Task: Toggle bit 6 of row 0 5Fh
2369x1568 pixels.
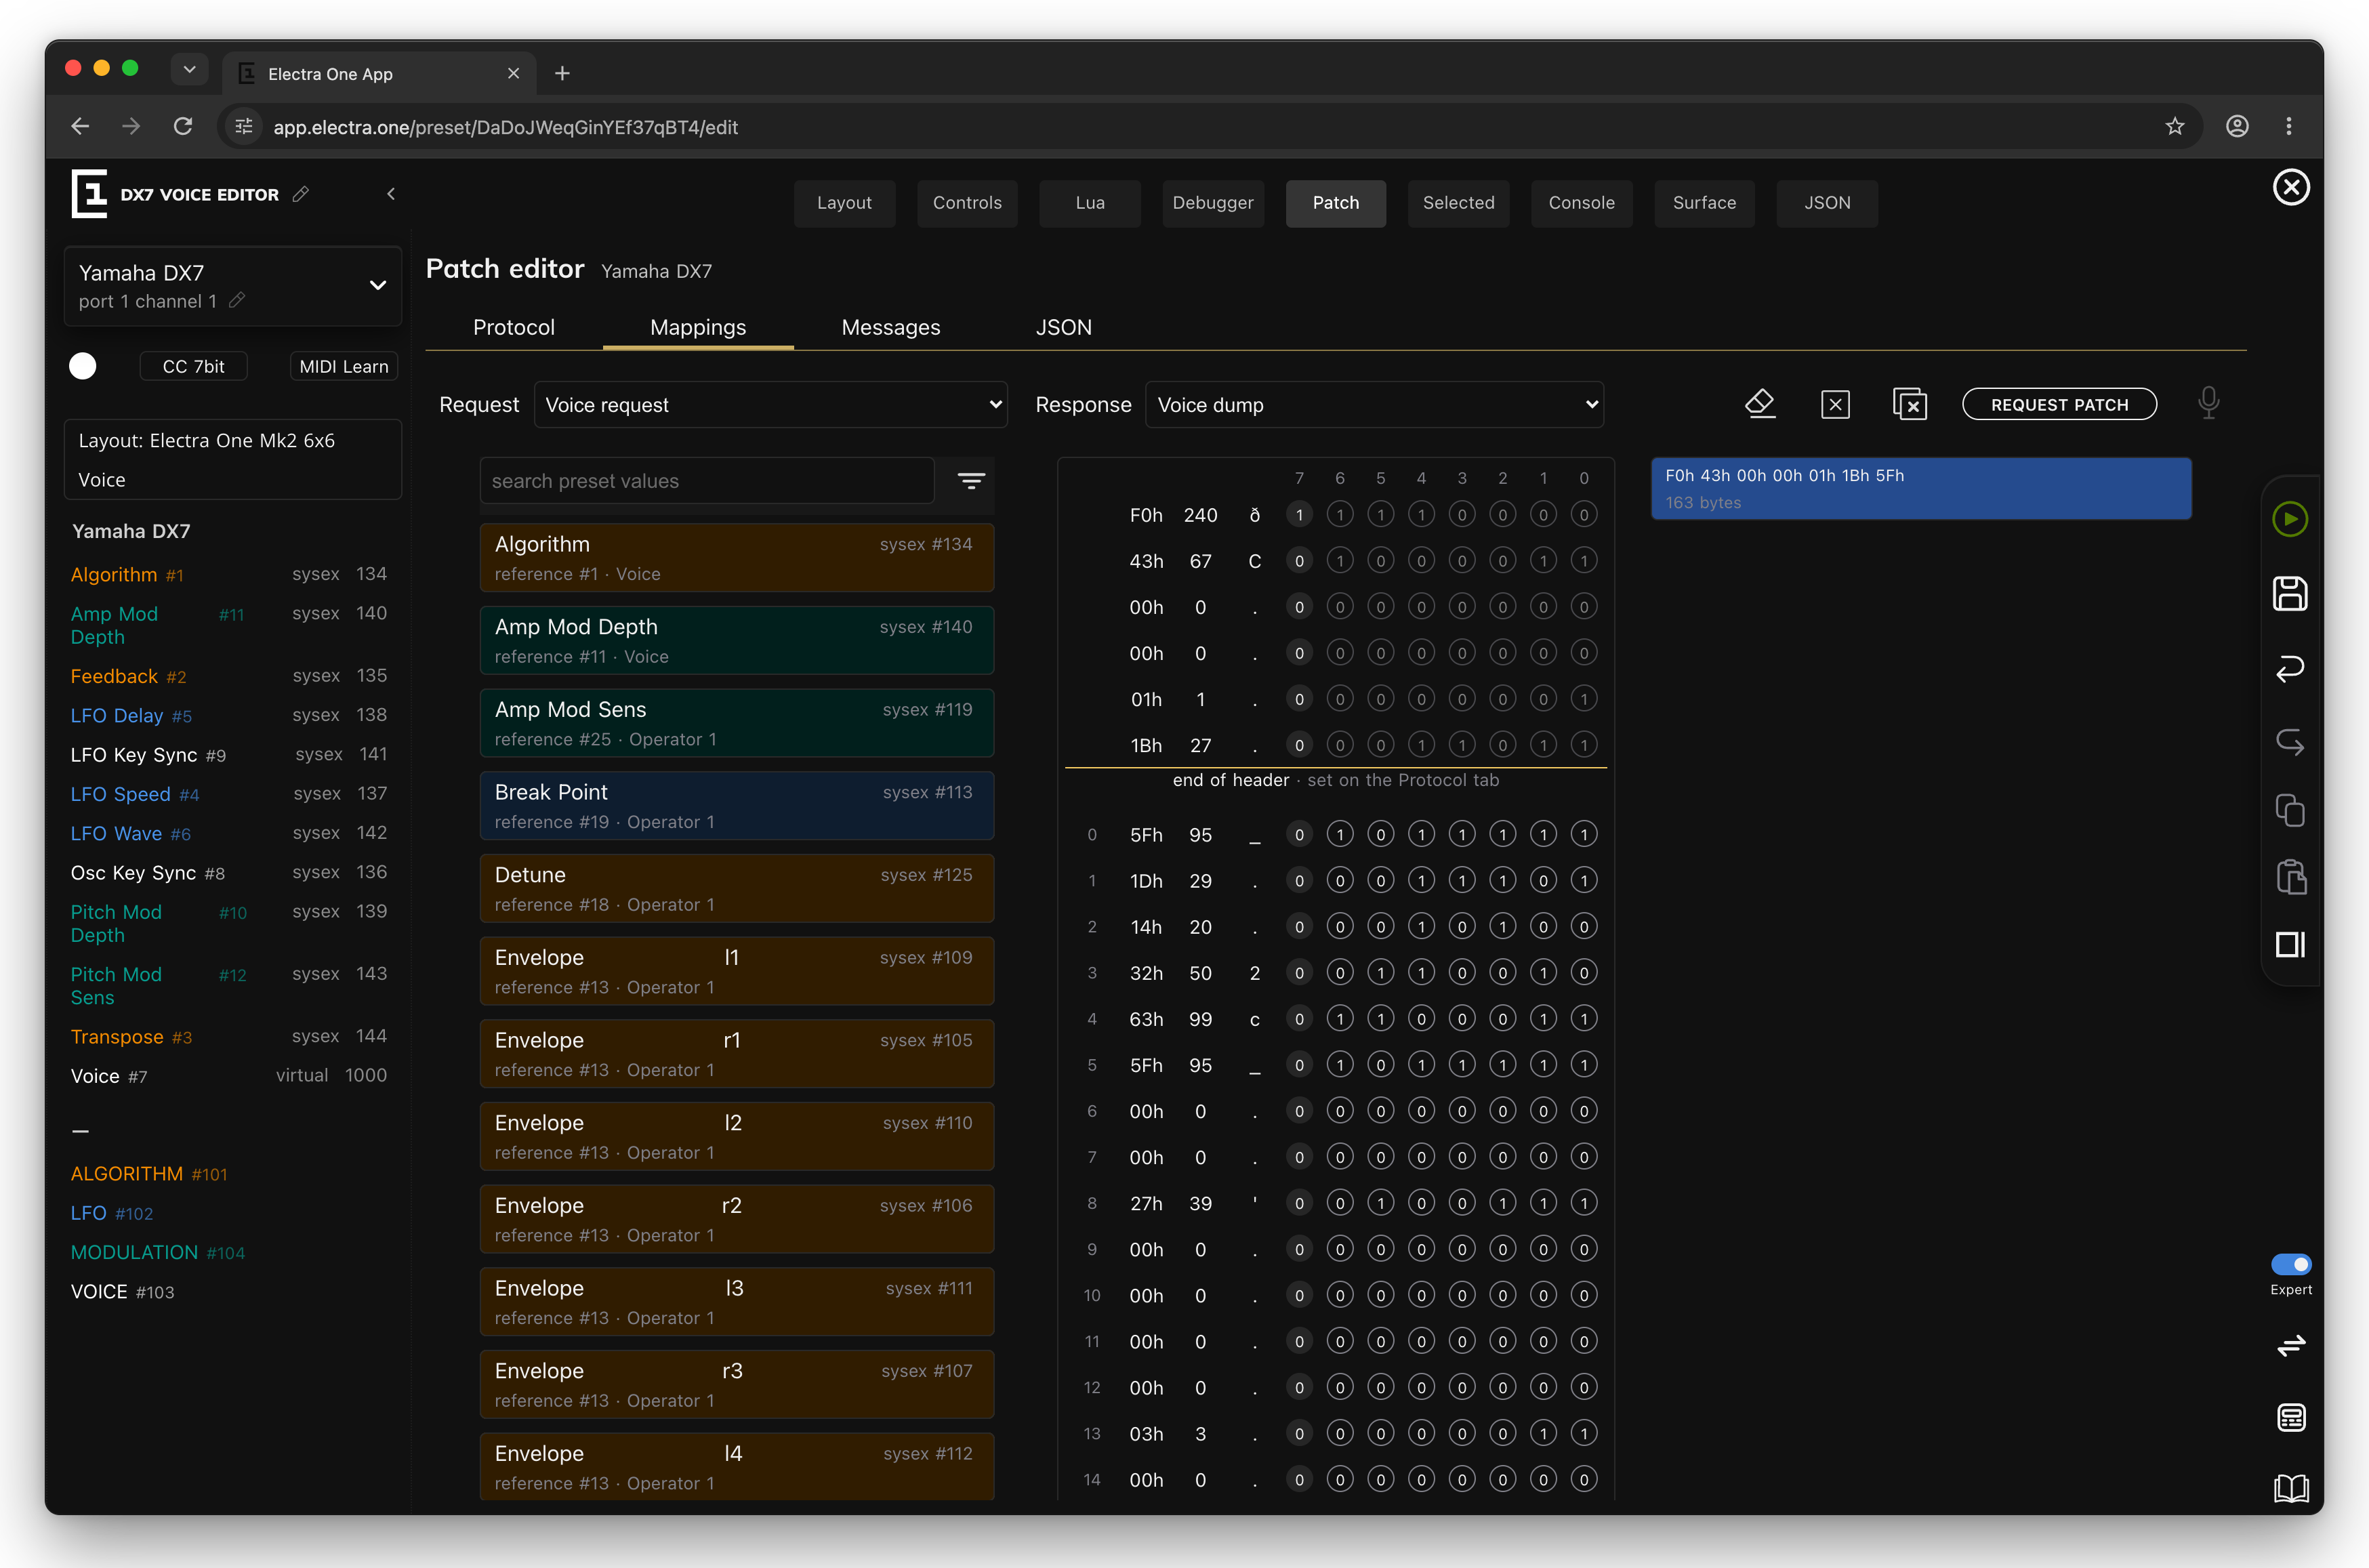Action: [x=1340, y=834]
